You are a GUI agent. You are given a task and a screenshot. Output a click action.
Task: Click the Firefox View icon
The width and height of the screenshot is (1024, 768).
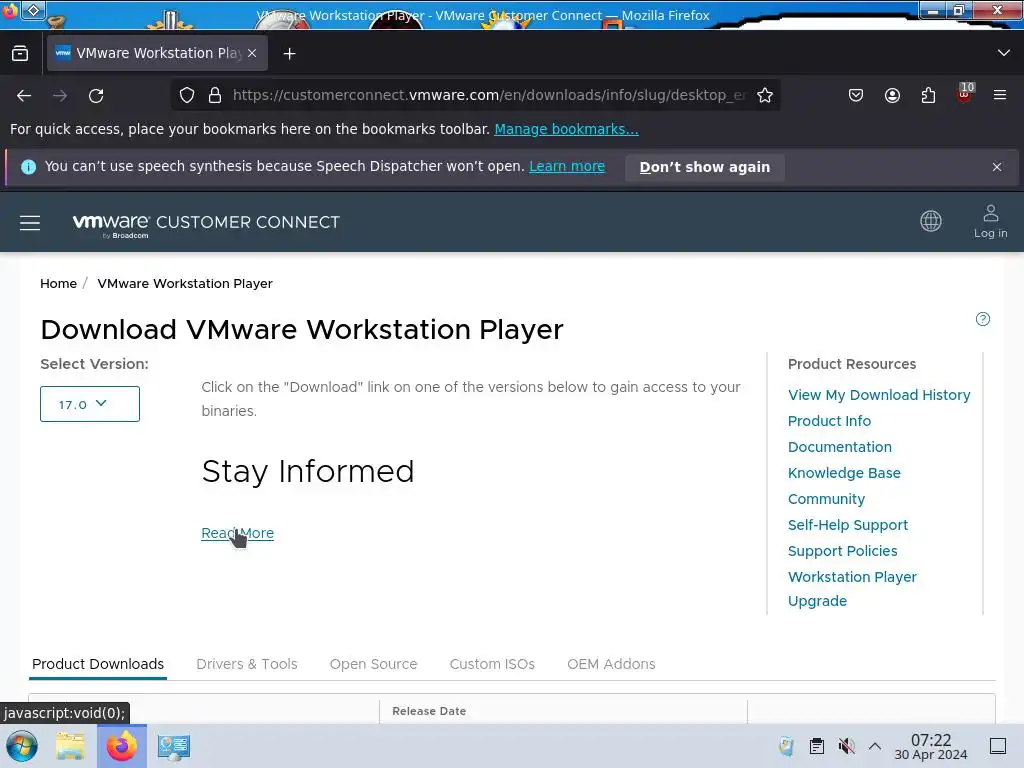(x=20, y=54)
